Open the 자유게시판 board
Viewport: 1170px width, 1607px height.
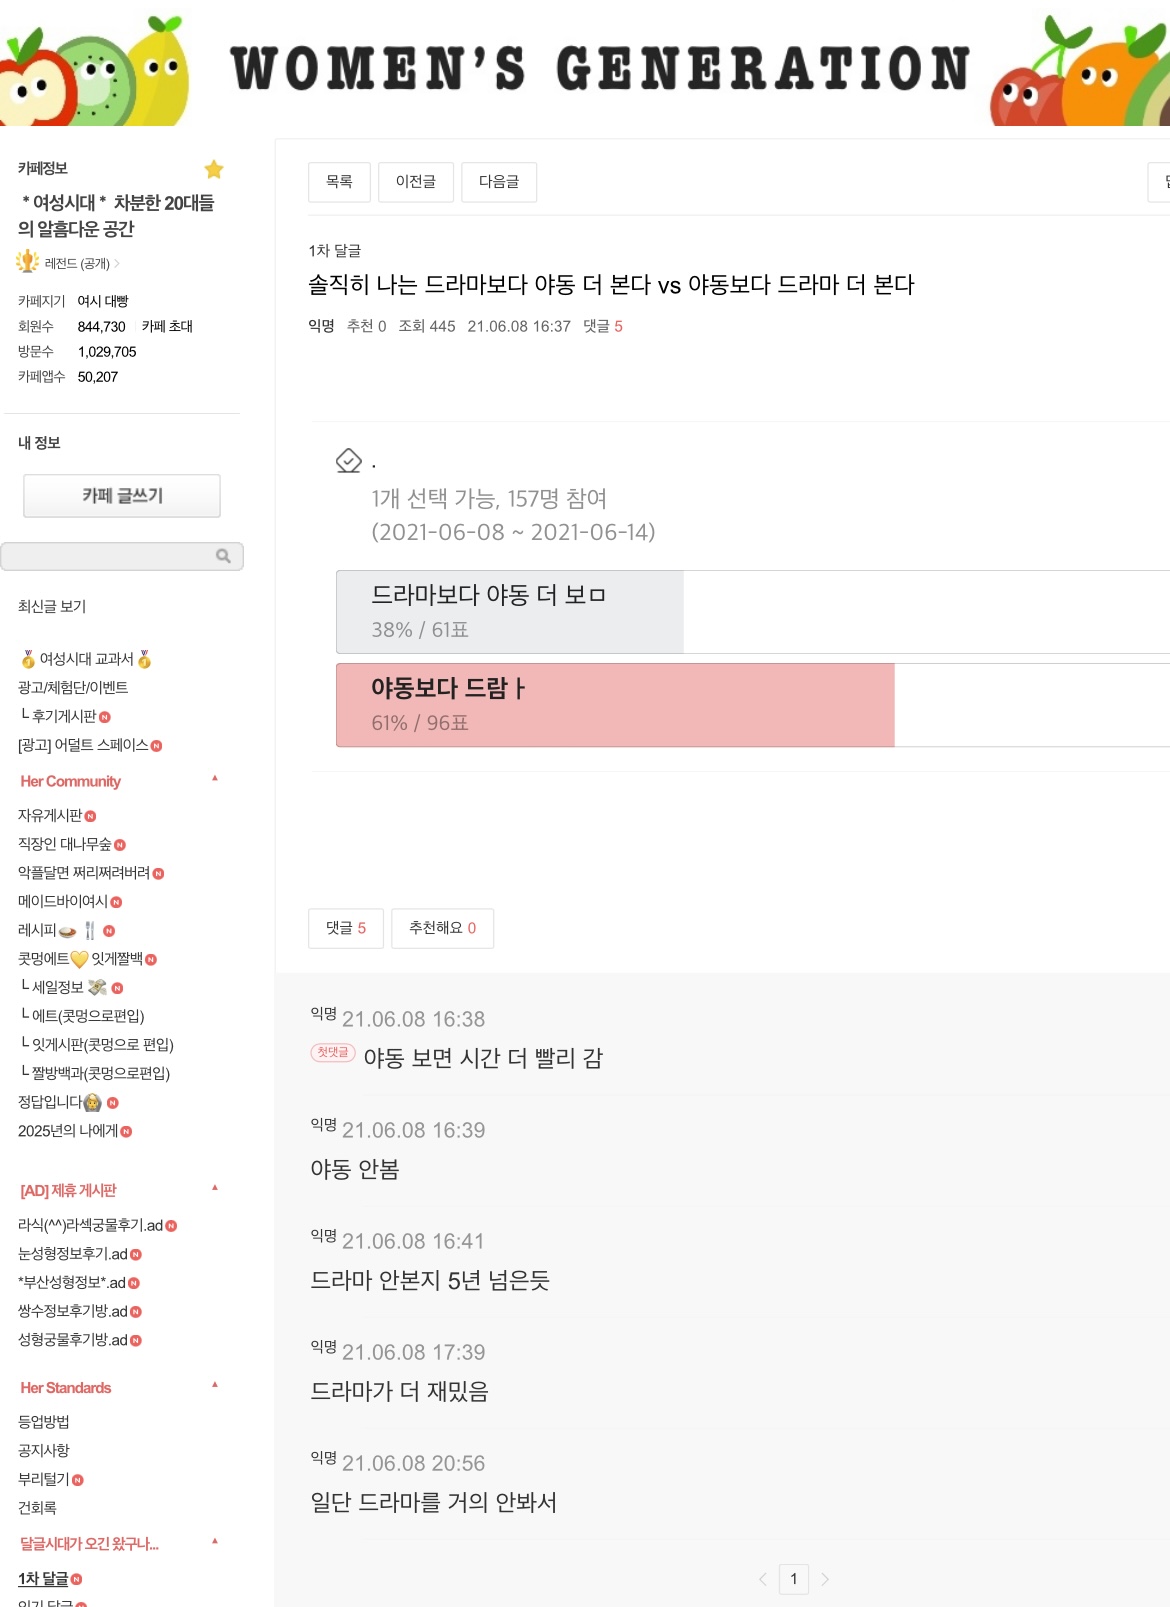50,815
